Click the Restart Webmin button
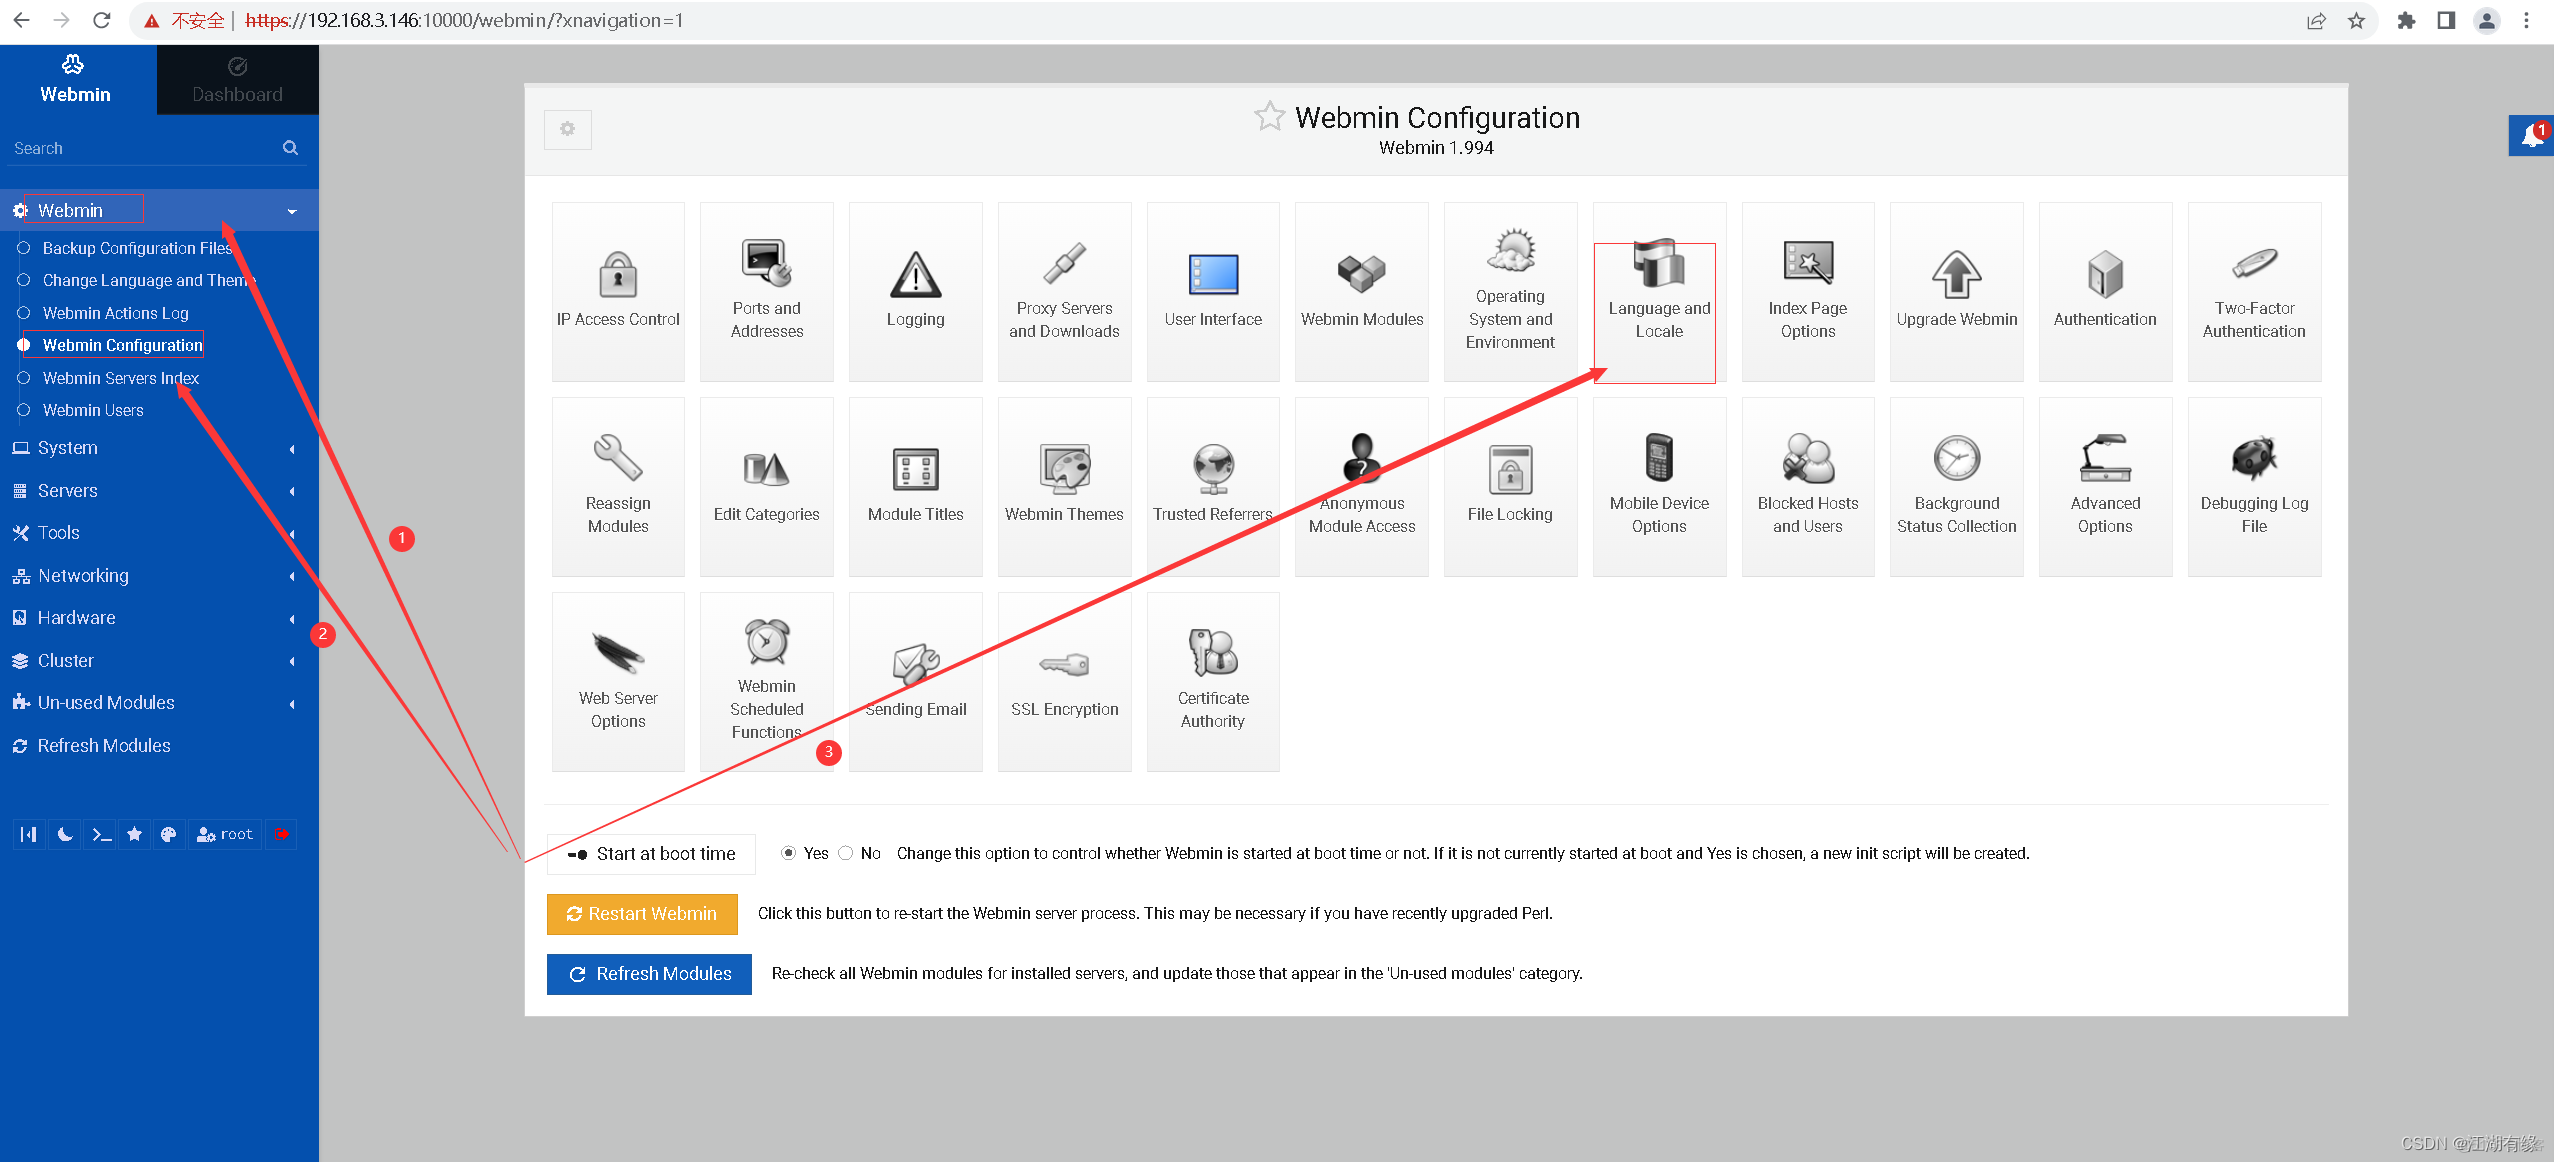The width and height of the screenshot is (2554, 1162). click(x=642, y=914)
